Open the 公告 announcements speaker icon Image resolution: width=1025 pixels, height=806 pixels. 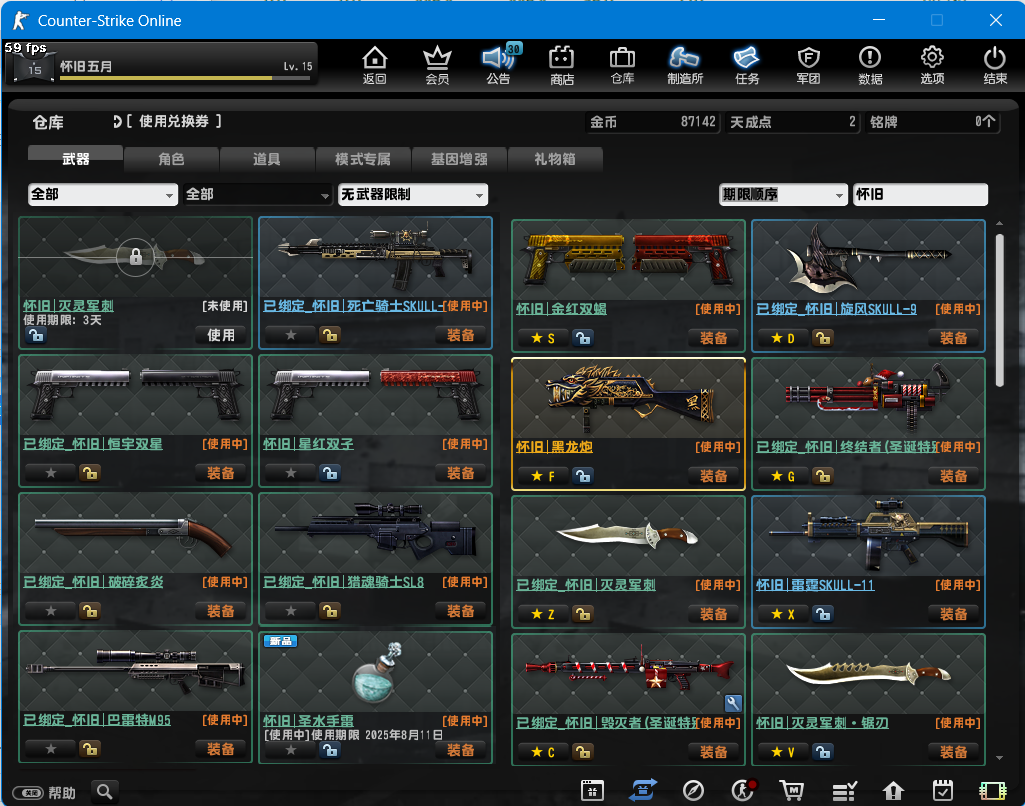(x=499, y=65)
